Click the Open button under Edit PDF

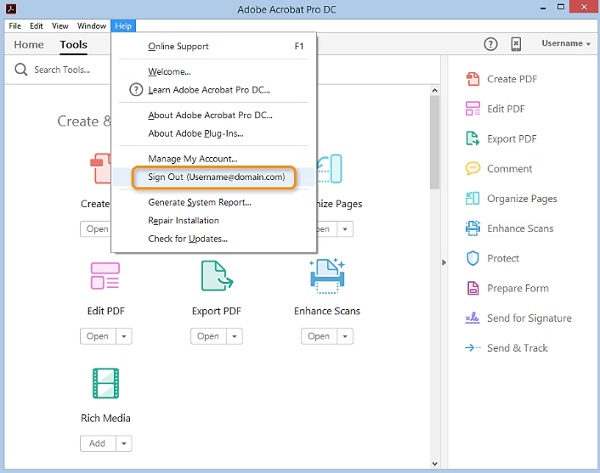point(98,336)
